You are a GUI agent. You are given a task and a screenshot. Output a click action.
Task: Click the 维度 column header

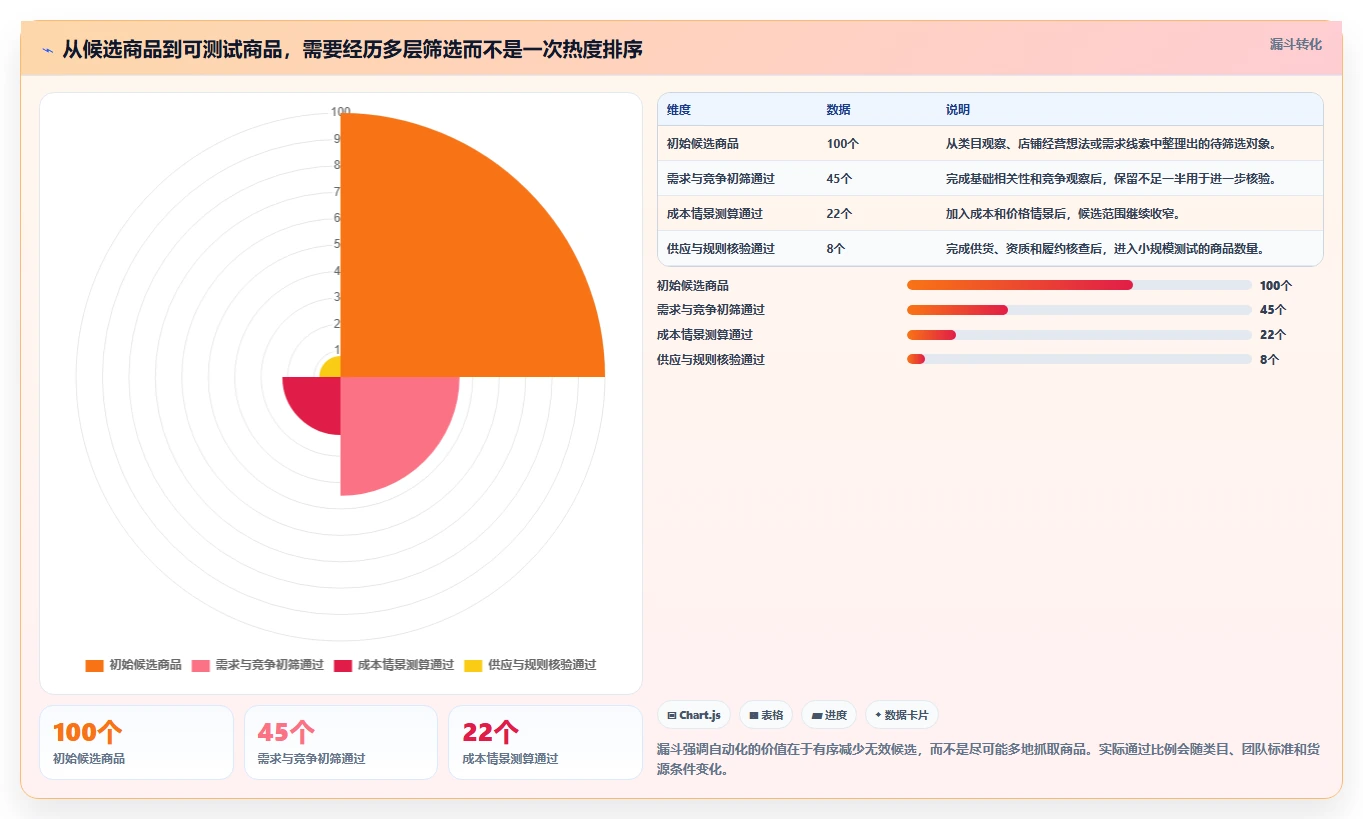[x=679, y=110]
